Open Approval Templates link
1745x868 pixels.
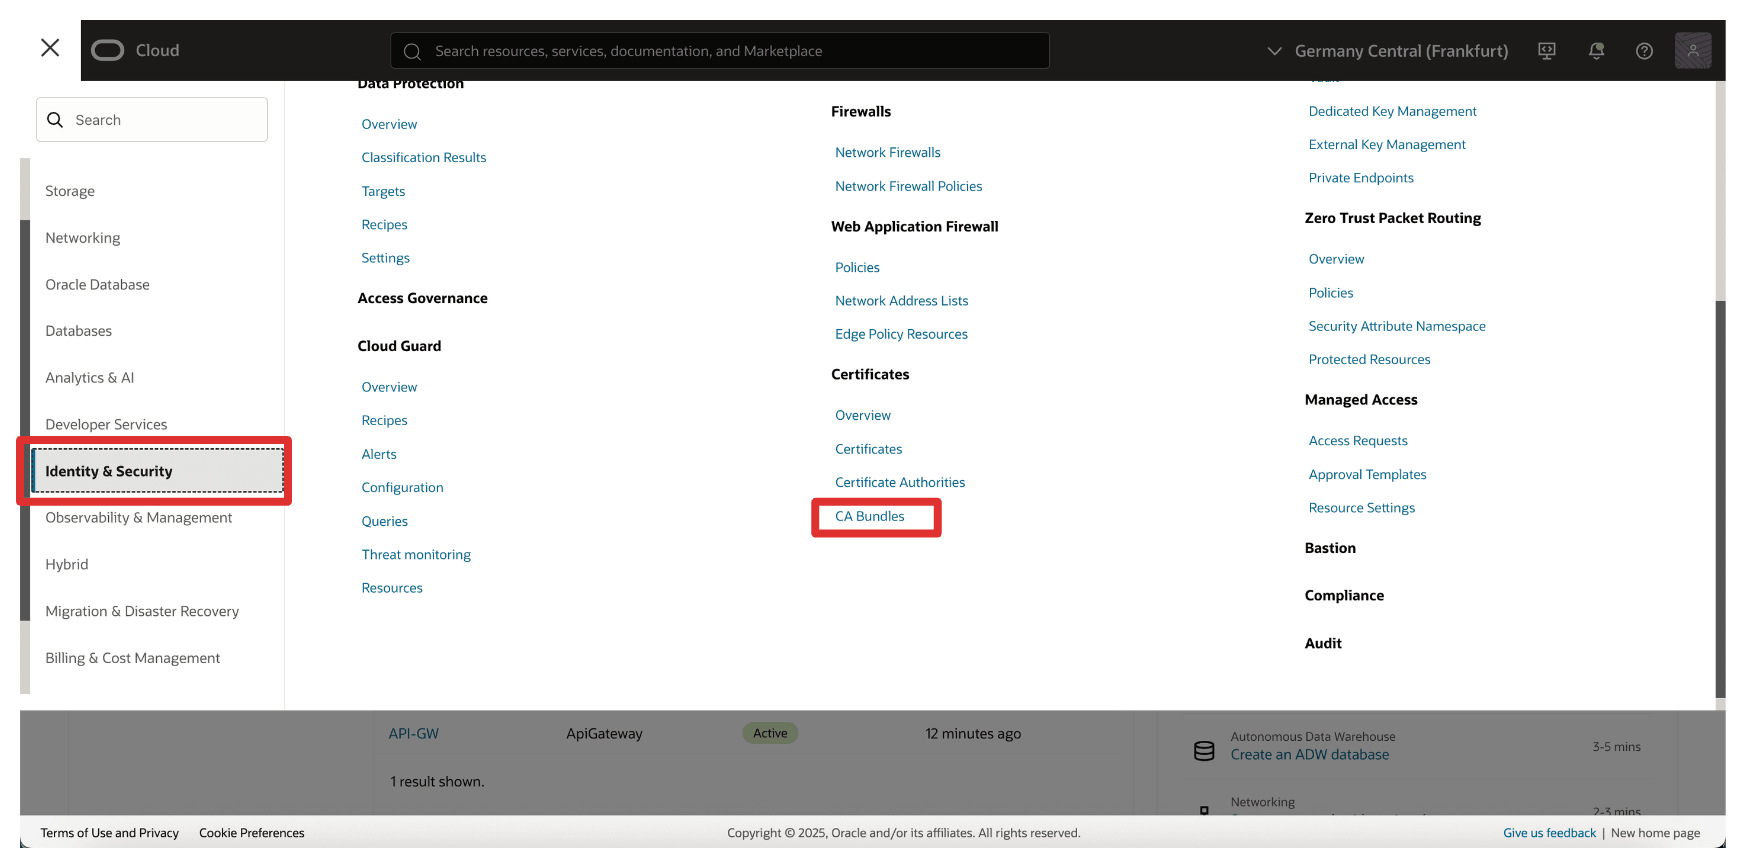point(1368,475)
